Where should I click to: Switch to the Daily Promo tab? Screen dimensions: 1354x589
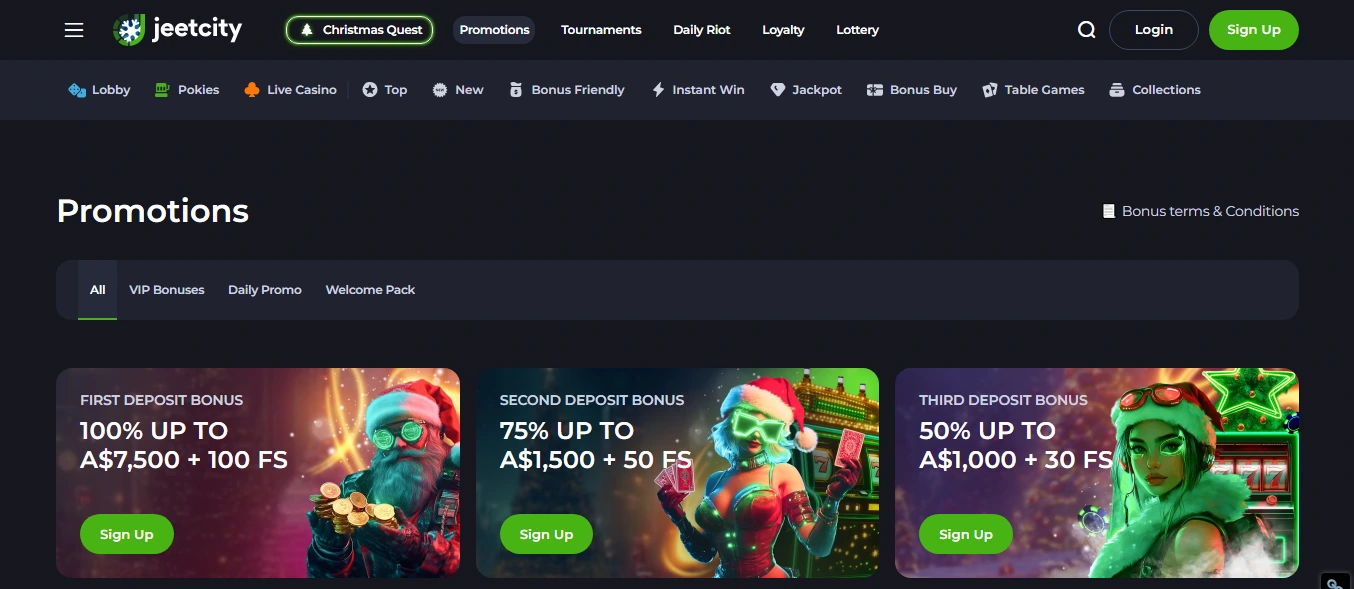[x=265, y=290]
